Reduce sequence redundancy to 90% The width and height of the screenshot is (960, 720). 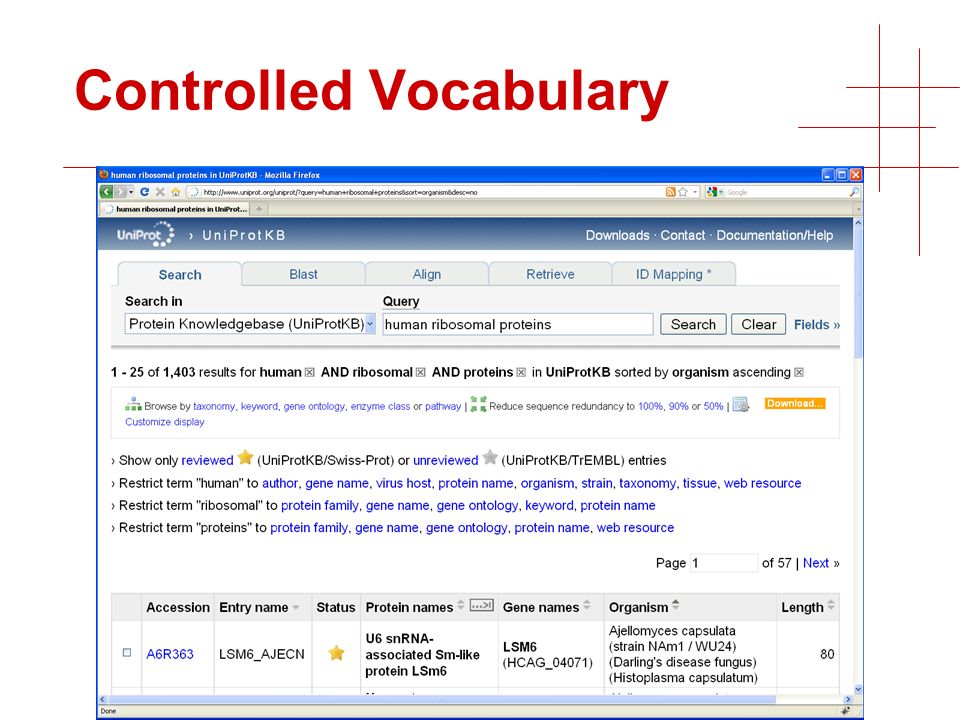coord(678,406)
